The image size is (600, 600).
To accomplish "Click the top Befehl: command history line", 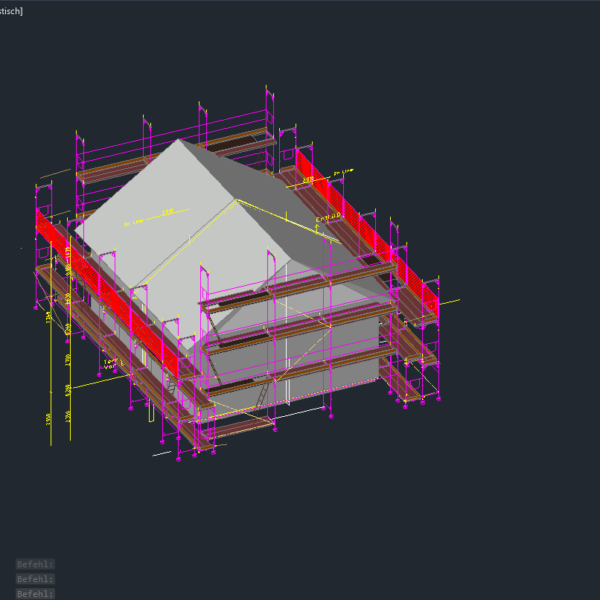I will click(35, 564).
